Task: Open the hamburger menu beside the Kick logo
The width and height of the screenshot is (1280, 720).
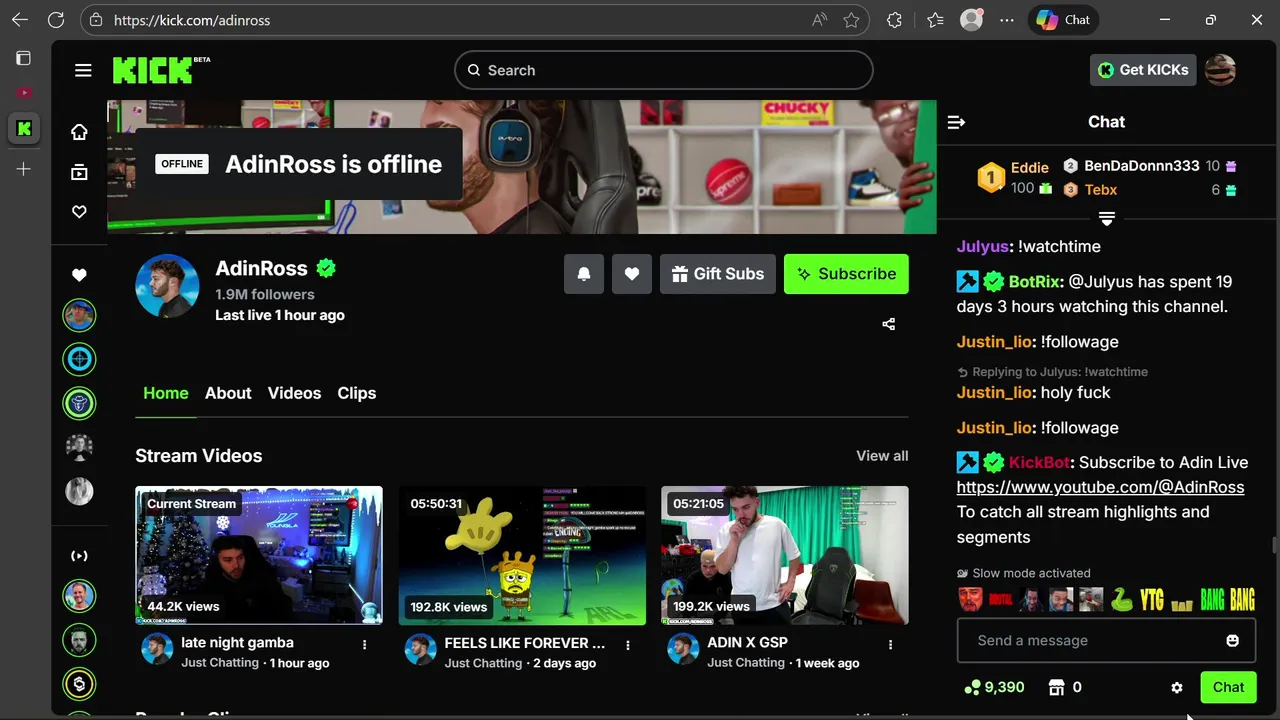Action: (83, 70)
